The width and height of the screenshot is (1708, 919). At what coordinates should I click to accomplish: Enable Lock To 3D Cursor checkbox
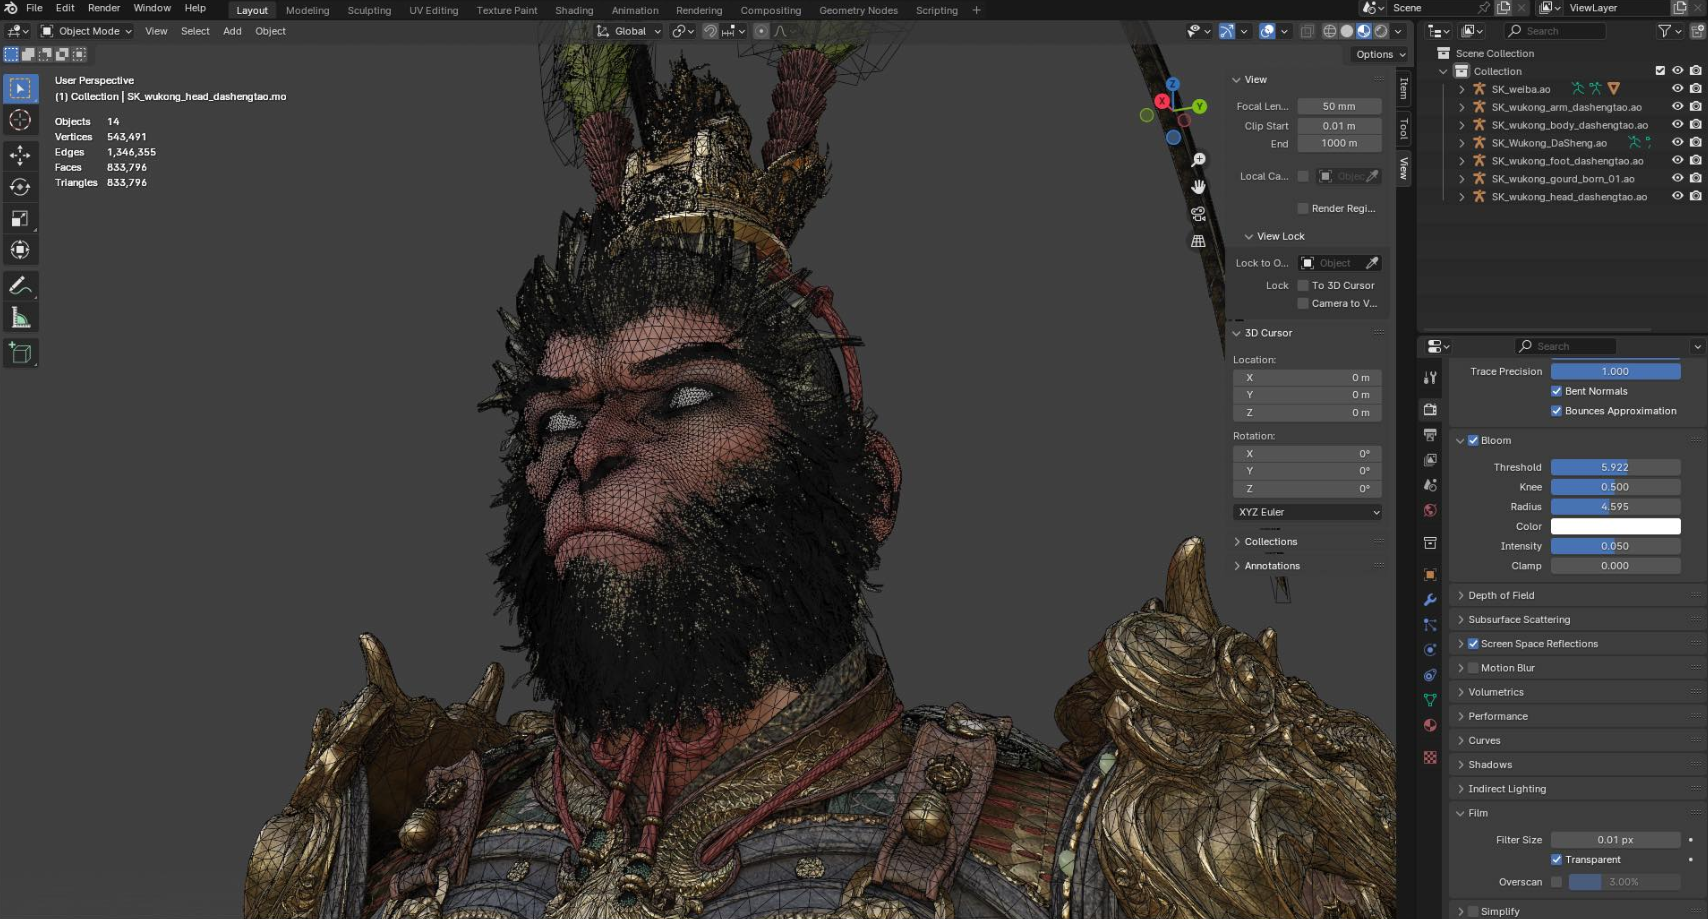click(x=1303, y=285)
